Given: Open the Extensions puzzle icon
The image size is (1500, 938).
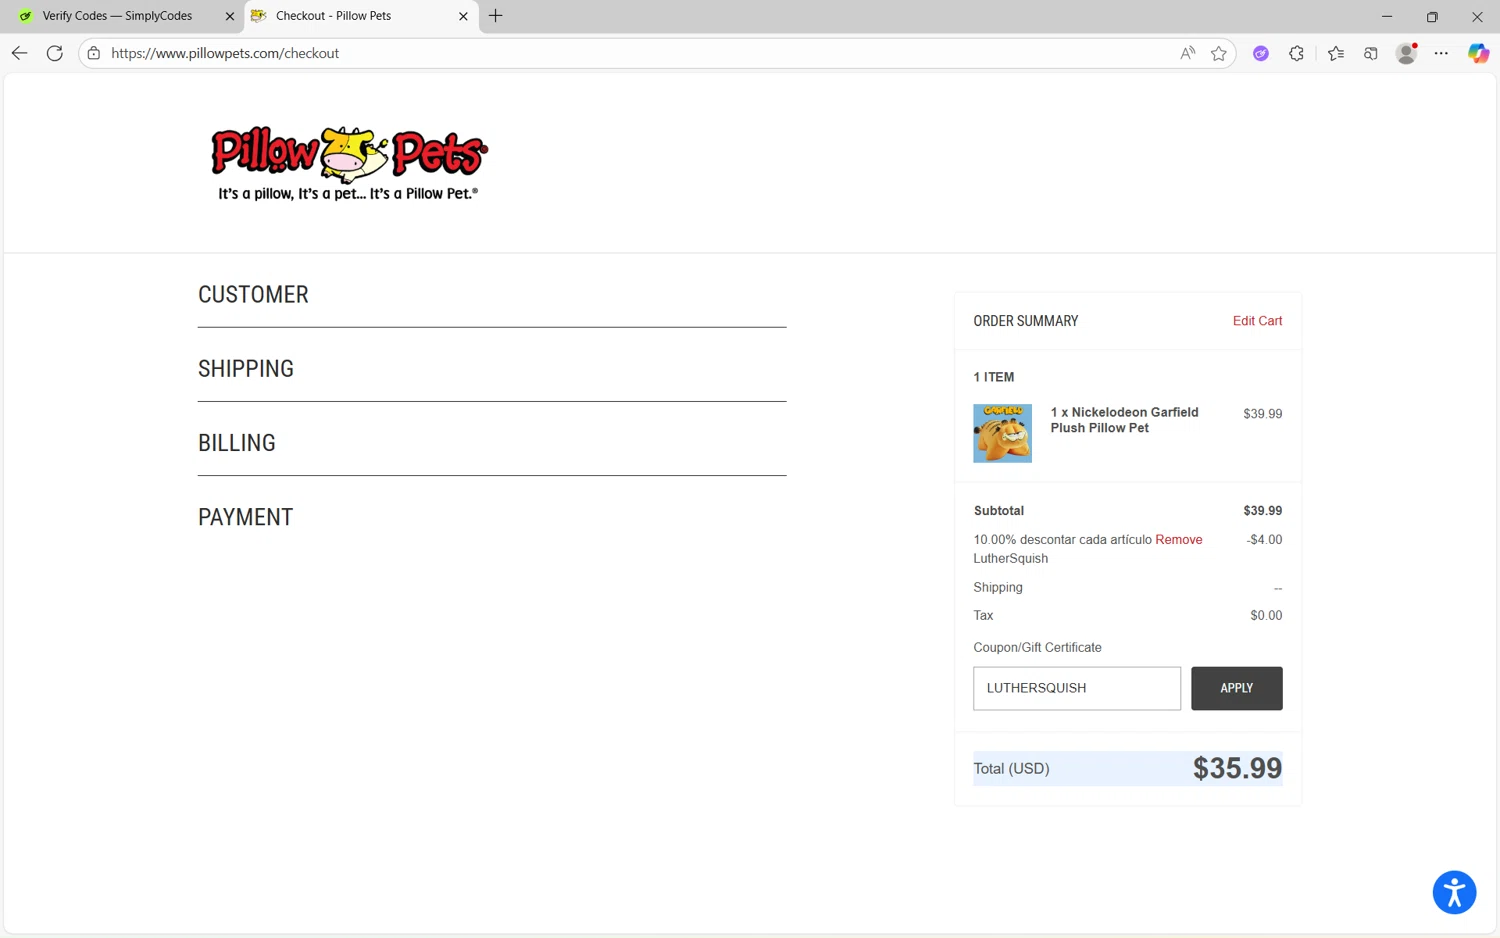Looking at the screenshot, I should click(1297, 54).
